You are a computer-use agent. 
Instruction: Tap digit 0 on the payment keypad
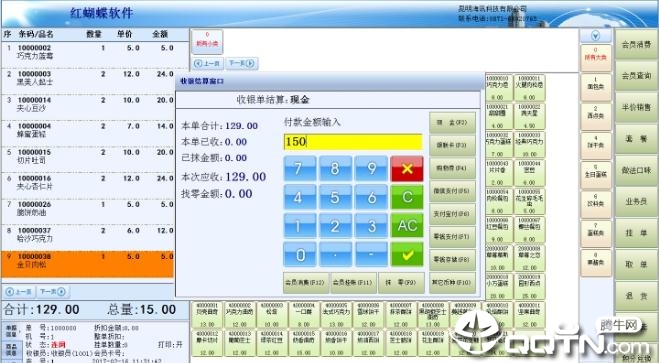pyautogui.click(x=300, y=255)
